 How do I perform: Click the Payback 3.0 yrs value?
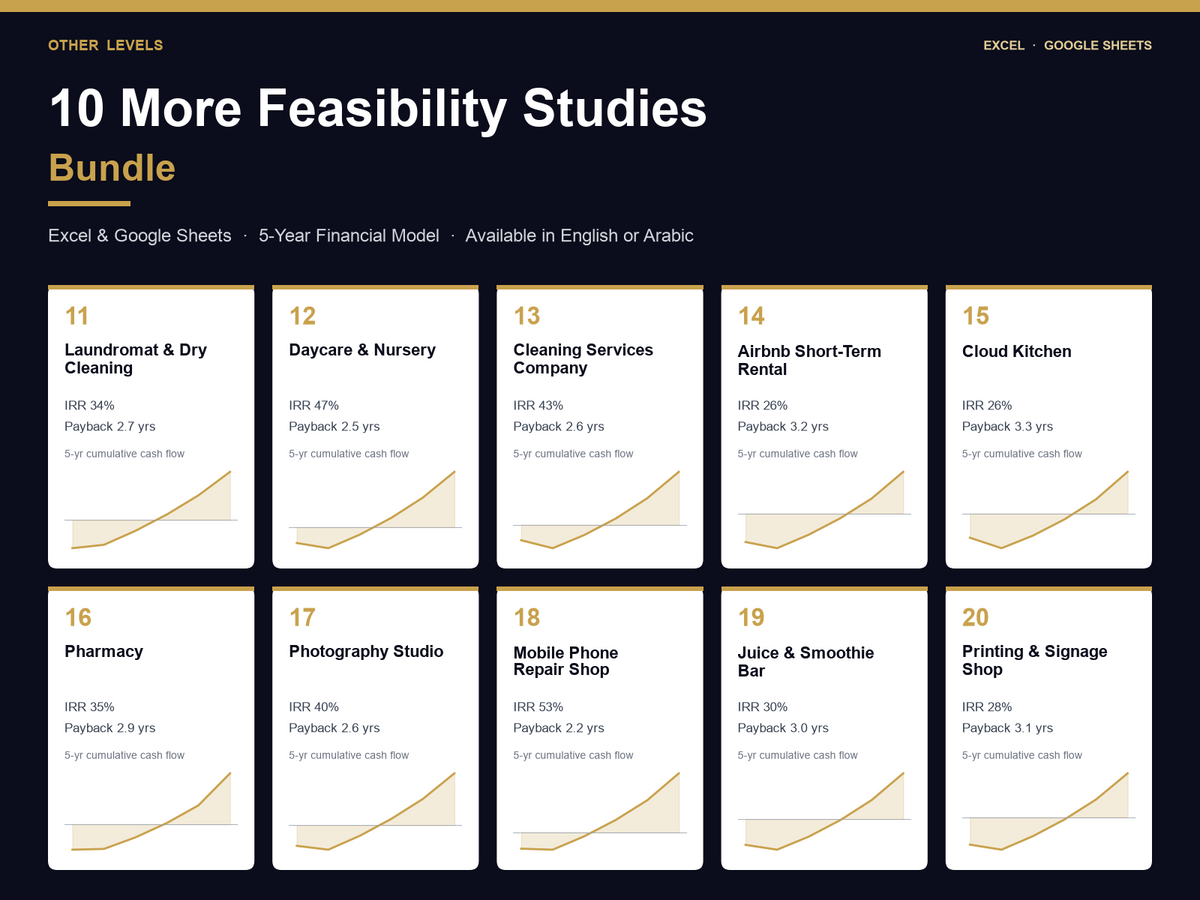(x=783, y=728)
